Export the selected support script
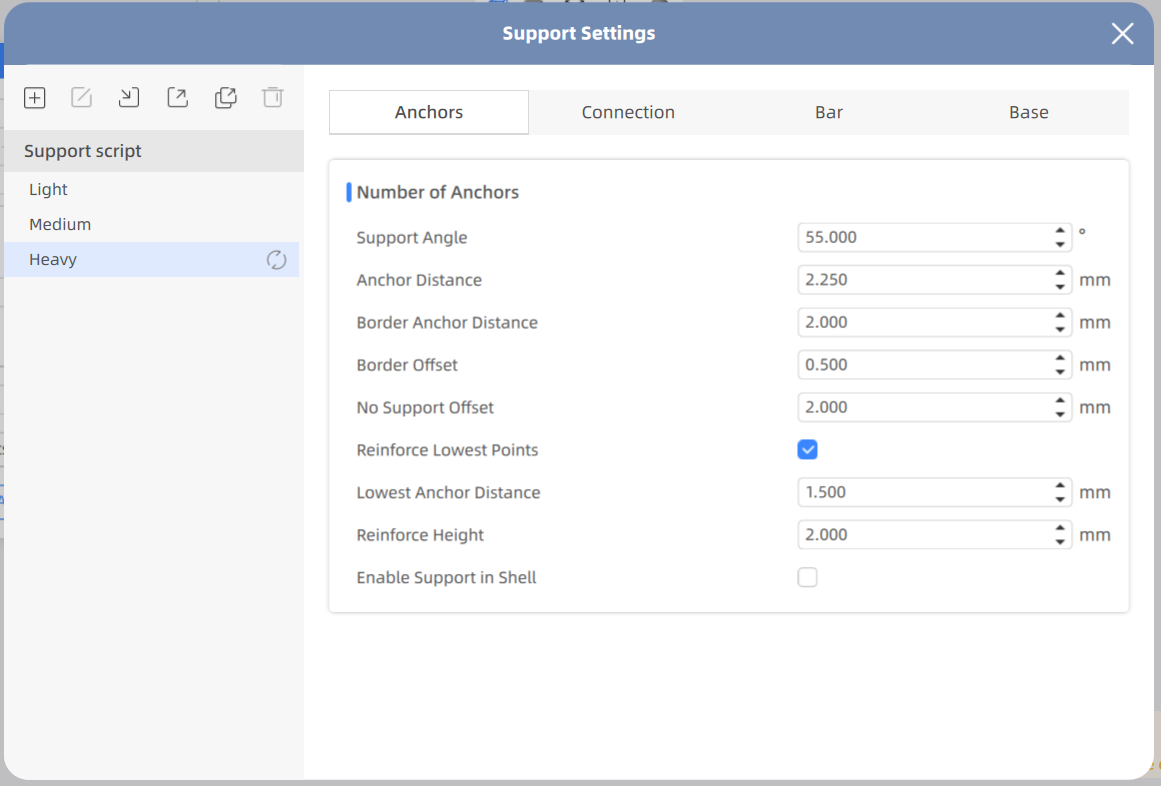The width and height of the screenshot is (1161, 786). pyautogui.click(x=177, y=97)
